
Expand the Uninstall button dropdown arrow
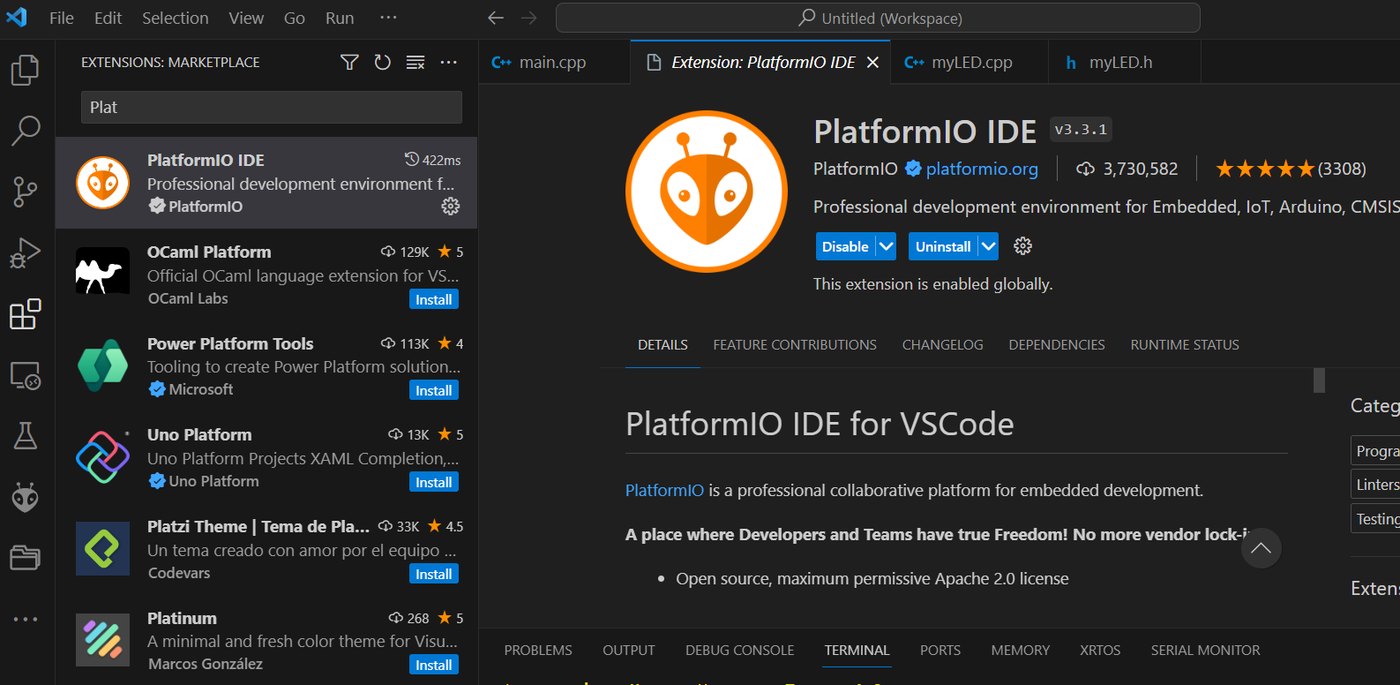tap(988, 246)
